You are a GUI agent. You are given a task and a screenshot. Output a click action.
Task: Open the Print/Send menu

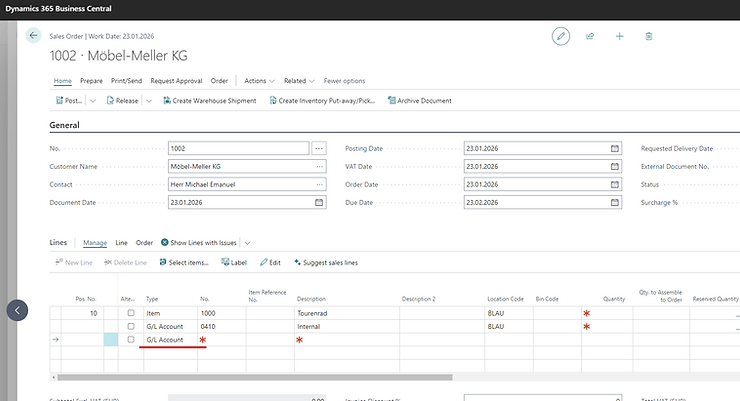pos(125,81)
